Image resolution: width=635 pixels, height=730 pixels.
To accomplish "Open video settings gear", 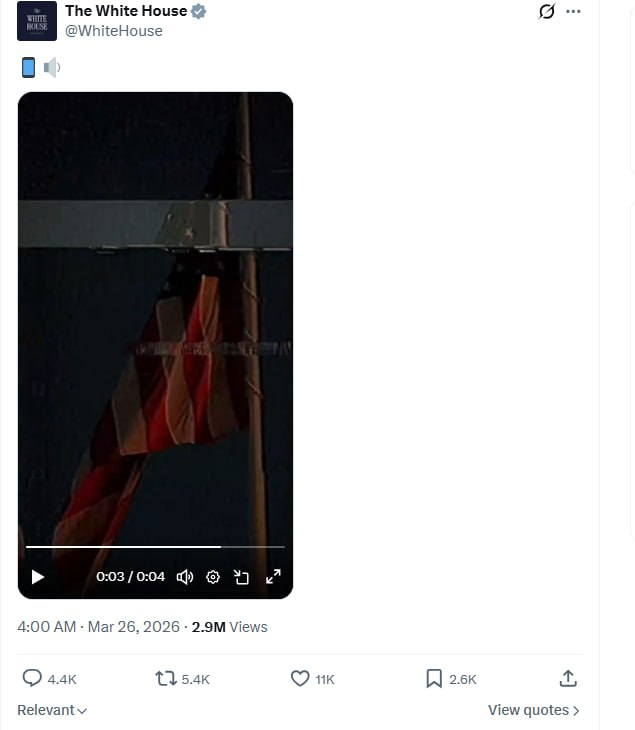I will (213, 577).
